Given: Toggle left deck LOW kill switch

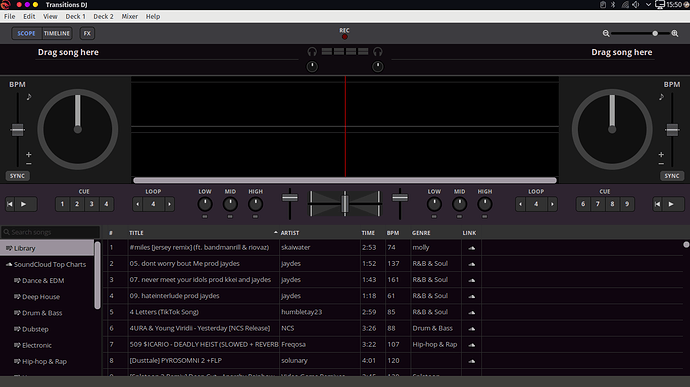Looking at the screenshot, I should (205, 217).
